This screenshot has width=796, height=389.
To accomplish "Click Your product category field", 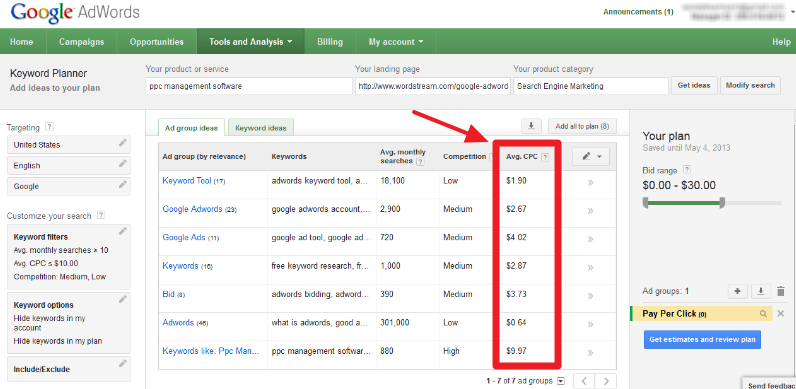I will [591, 86].
